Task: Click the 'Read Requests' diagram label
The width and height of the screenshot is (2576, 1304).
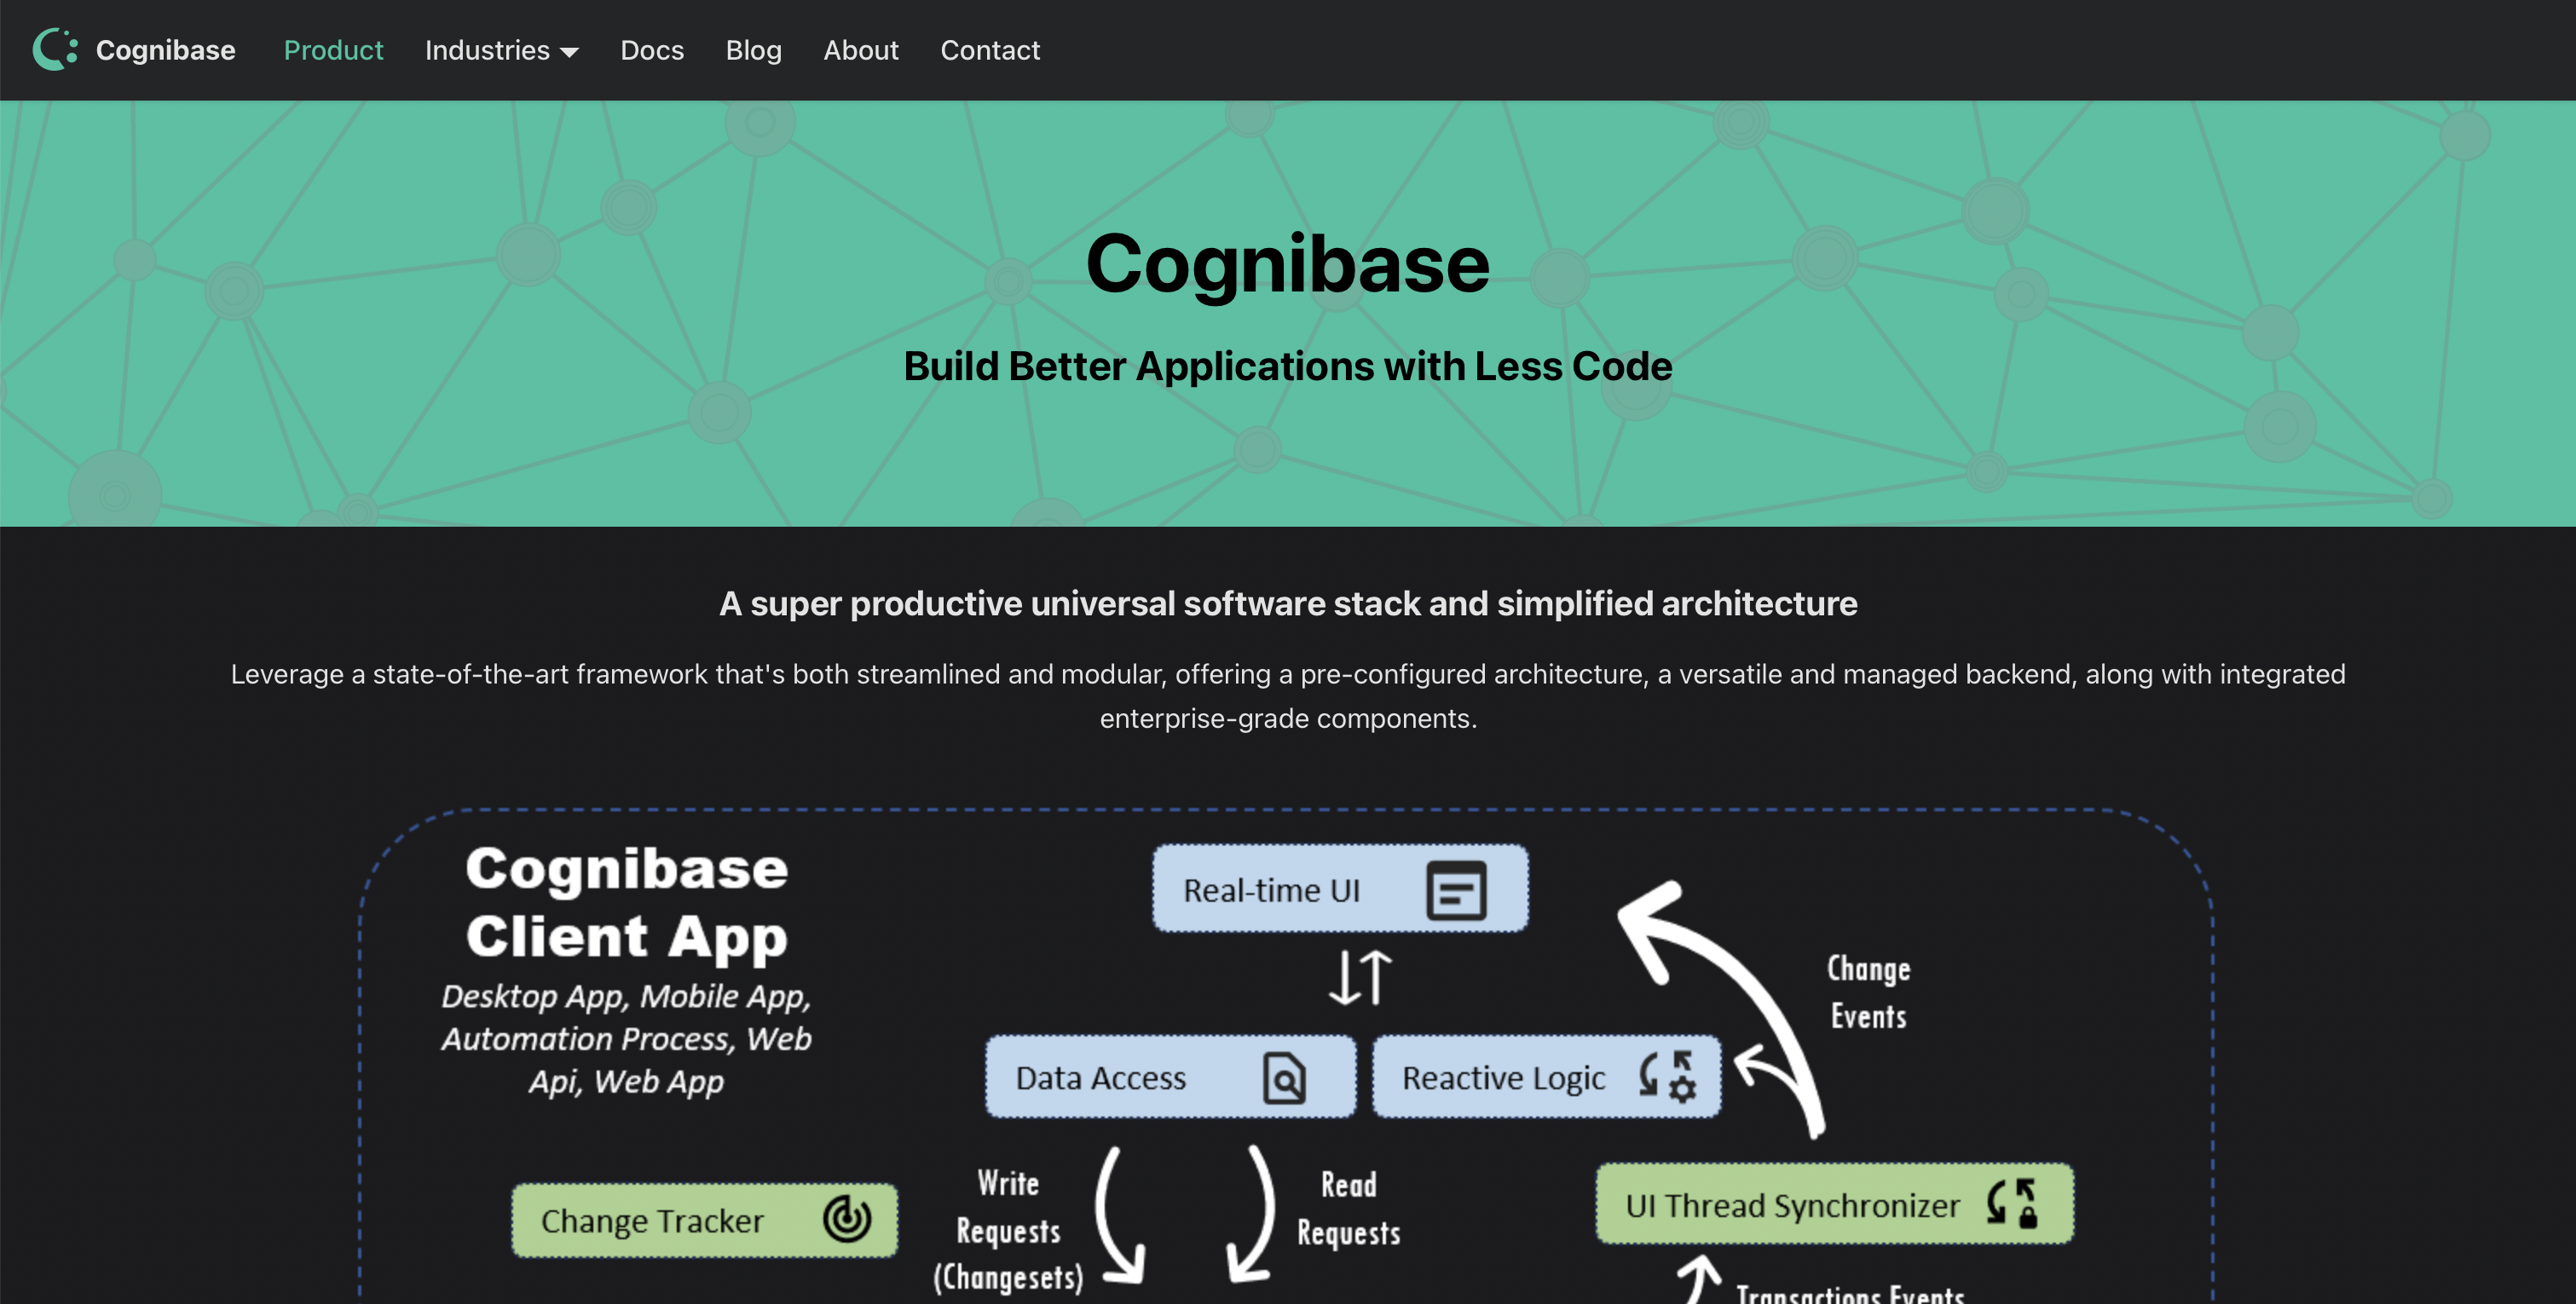Action: coord(1348,1208)
